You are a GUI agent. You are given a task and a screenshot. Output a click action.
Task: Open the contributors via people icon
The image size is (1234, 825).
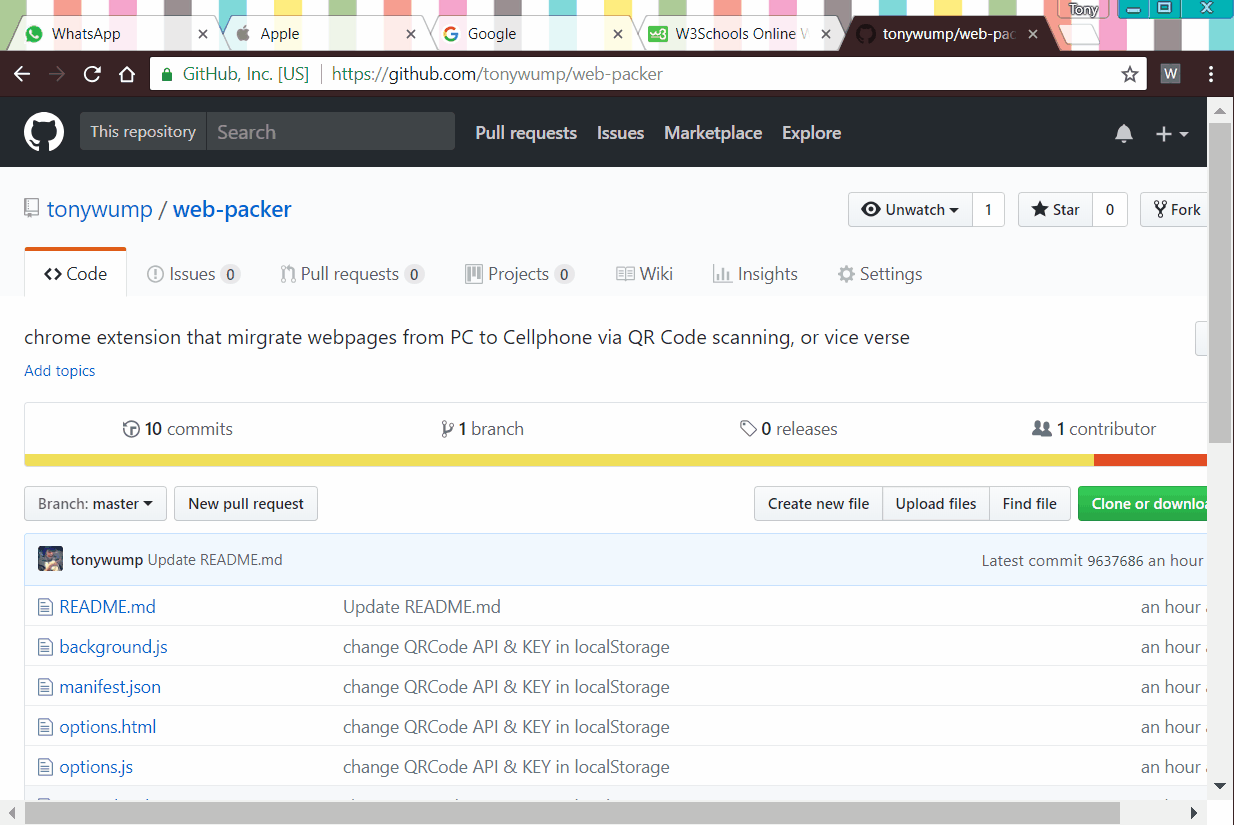1044,428
